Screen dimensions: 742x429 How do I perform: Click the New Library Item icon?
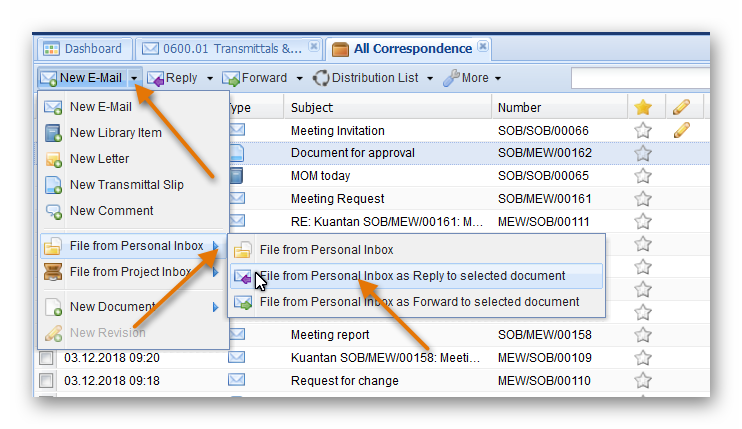[x=53, y=133]
